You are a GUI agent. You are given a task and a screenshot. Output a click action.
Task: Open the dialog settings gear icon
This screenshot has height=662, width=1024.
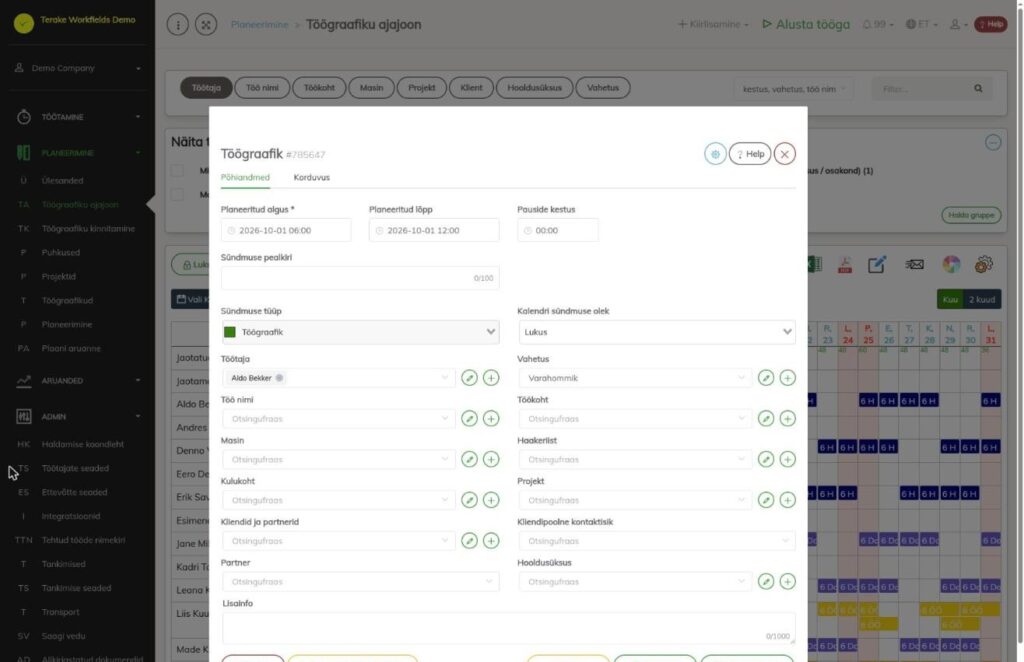tap(715, 154)
